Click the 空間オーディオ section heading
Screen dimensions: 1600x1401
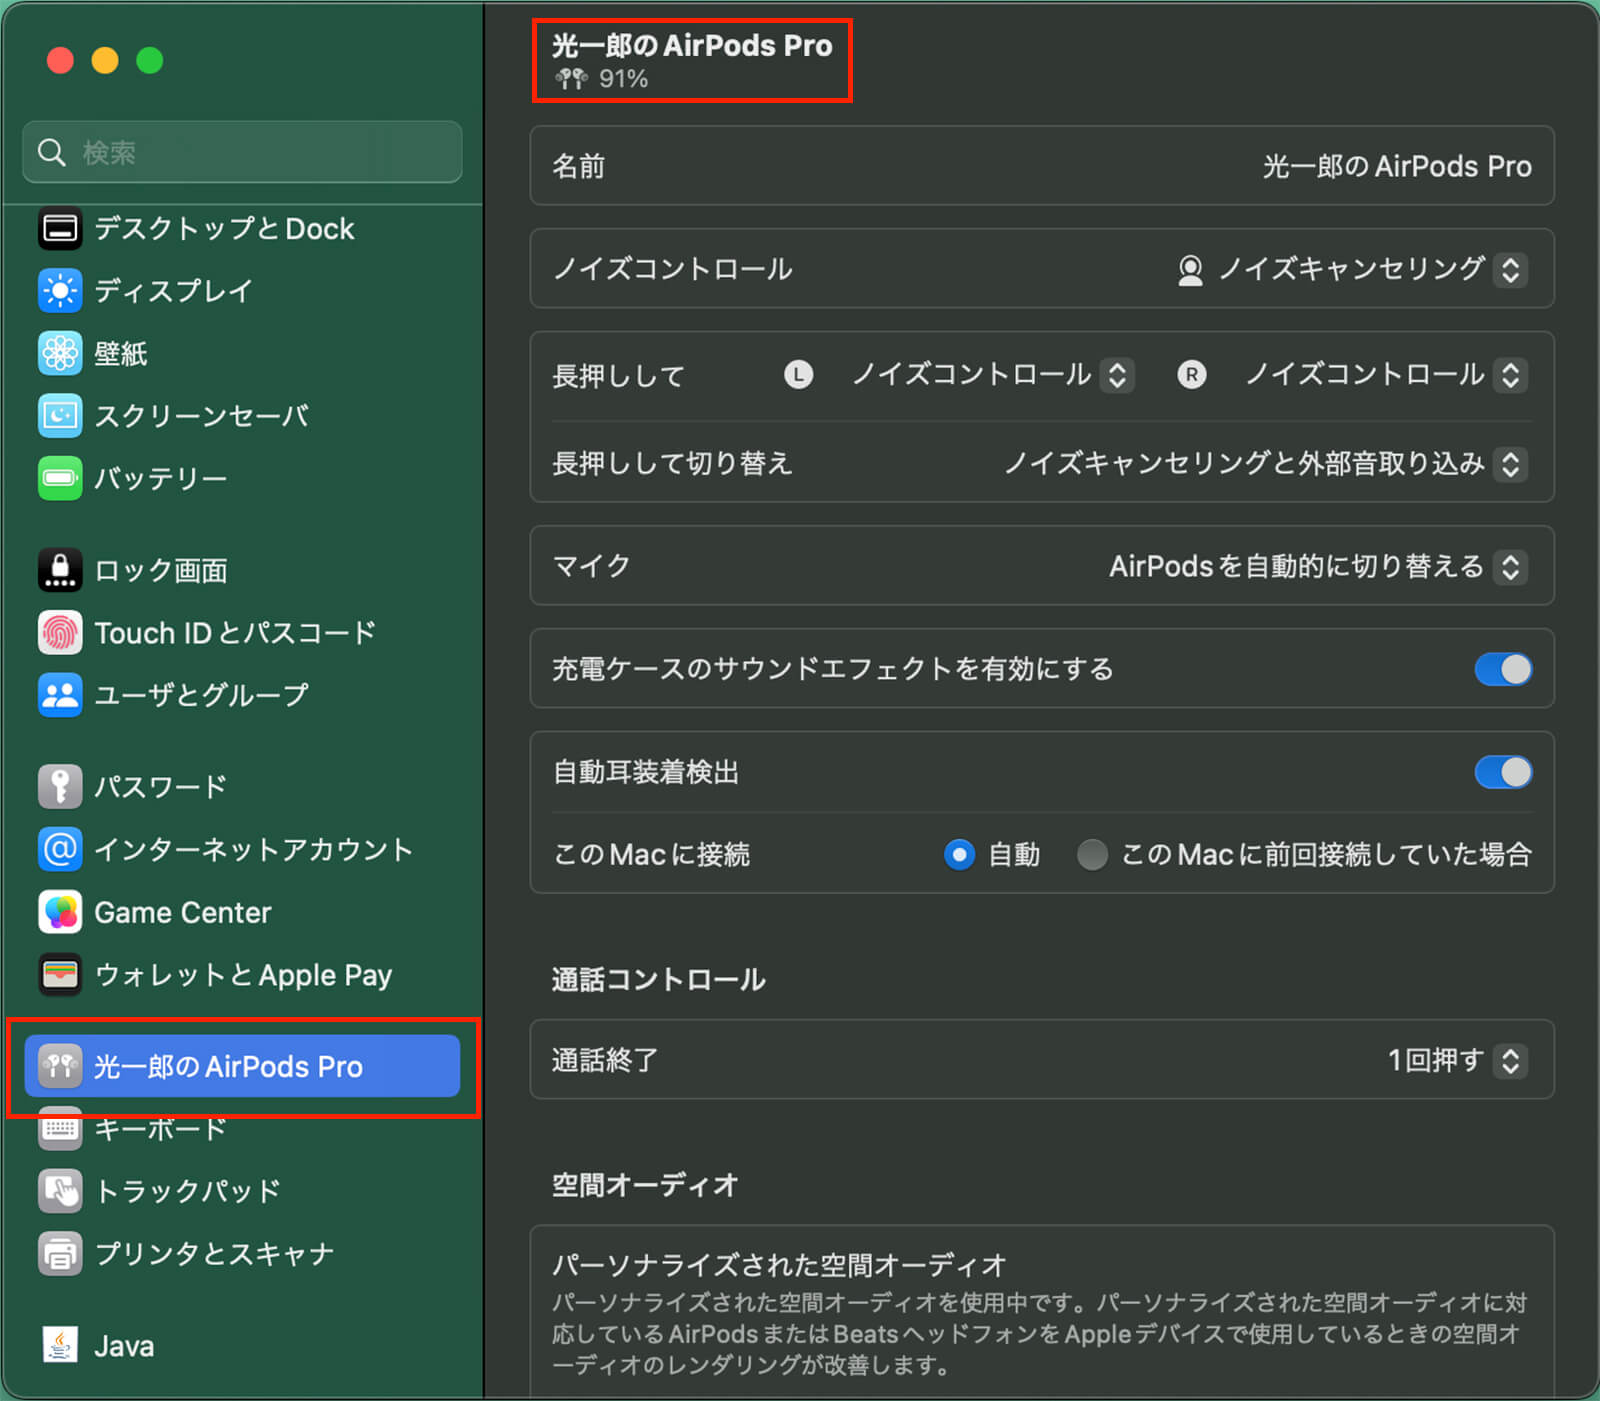645,1185
